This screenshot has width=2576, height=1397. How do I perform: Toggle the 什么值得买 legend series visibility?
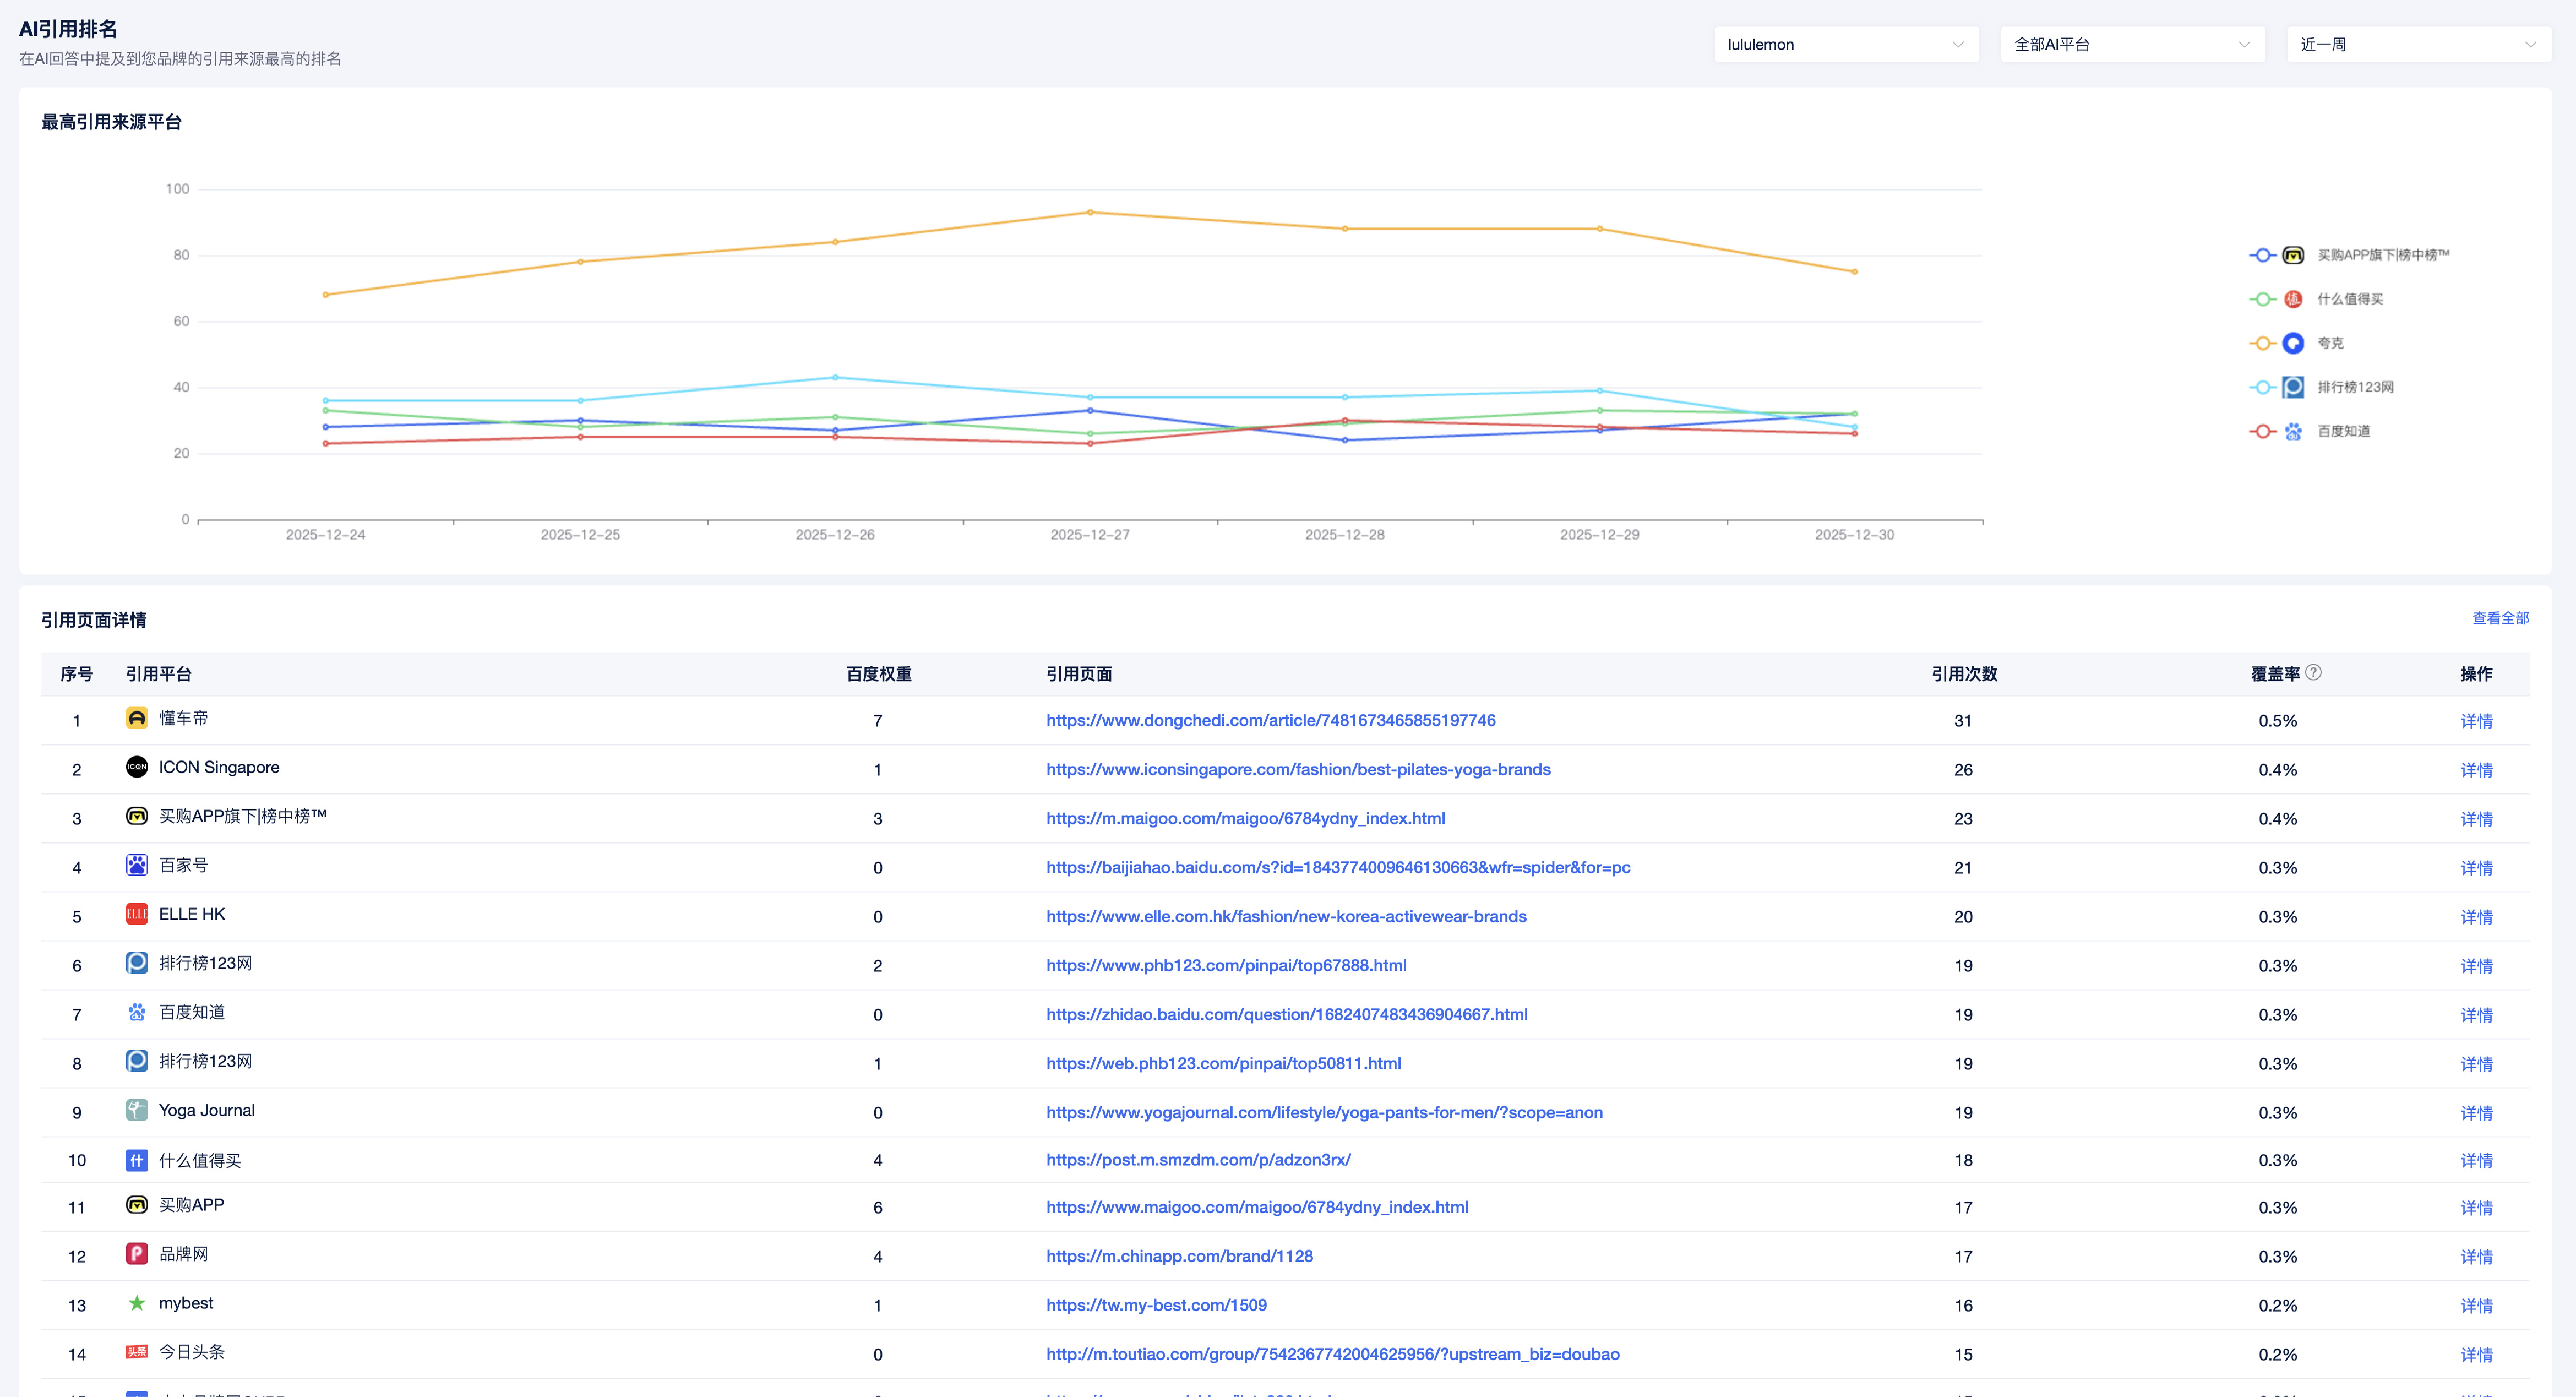2349,299
